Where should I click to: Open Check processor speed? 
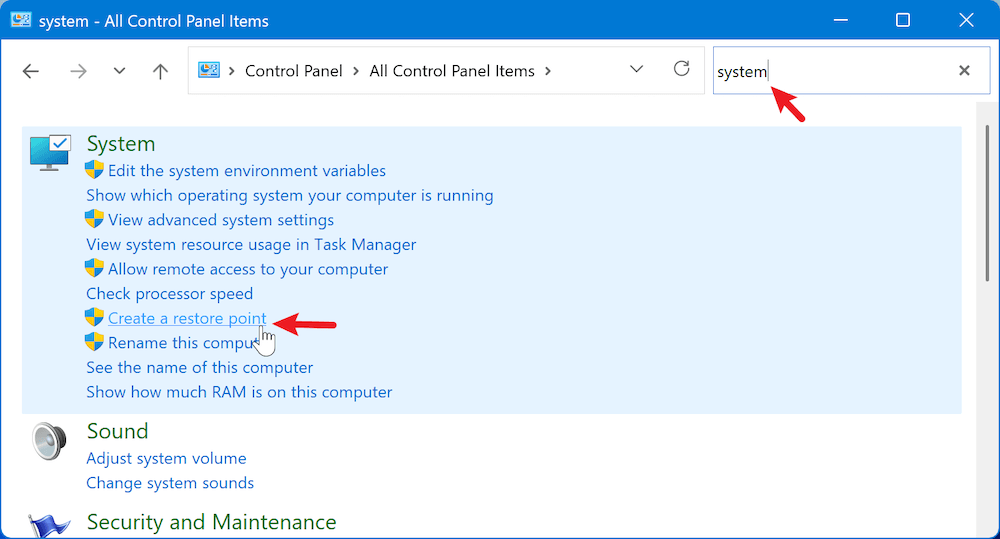[170, 293]
